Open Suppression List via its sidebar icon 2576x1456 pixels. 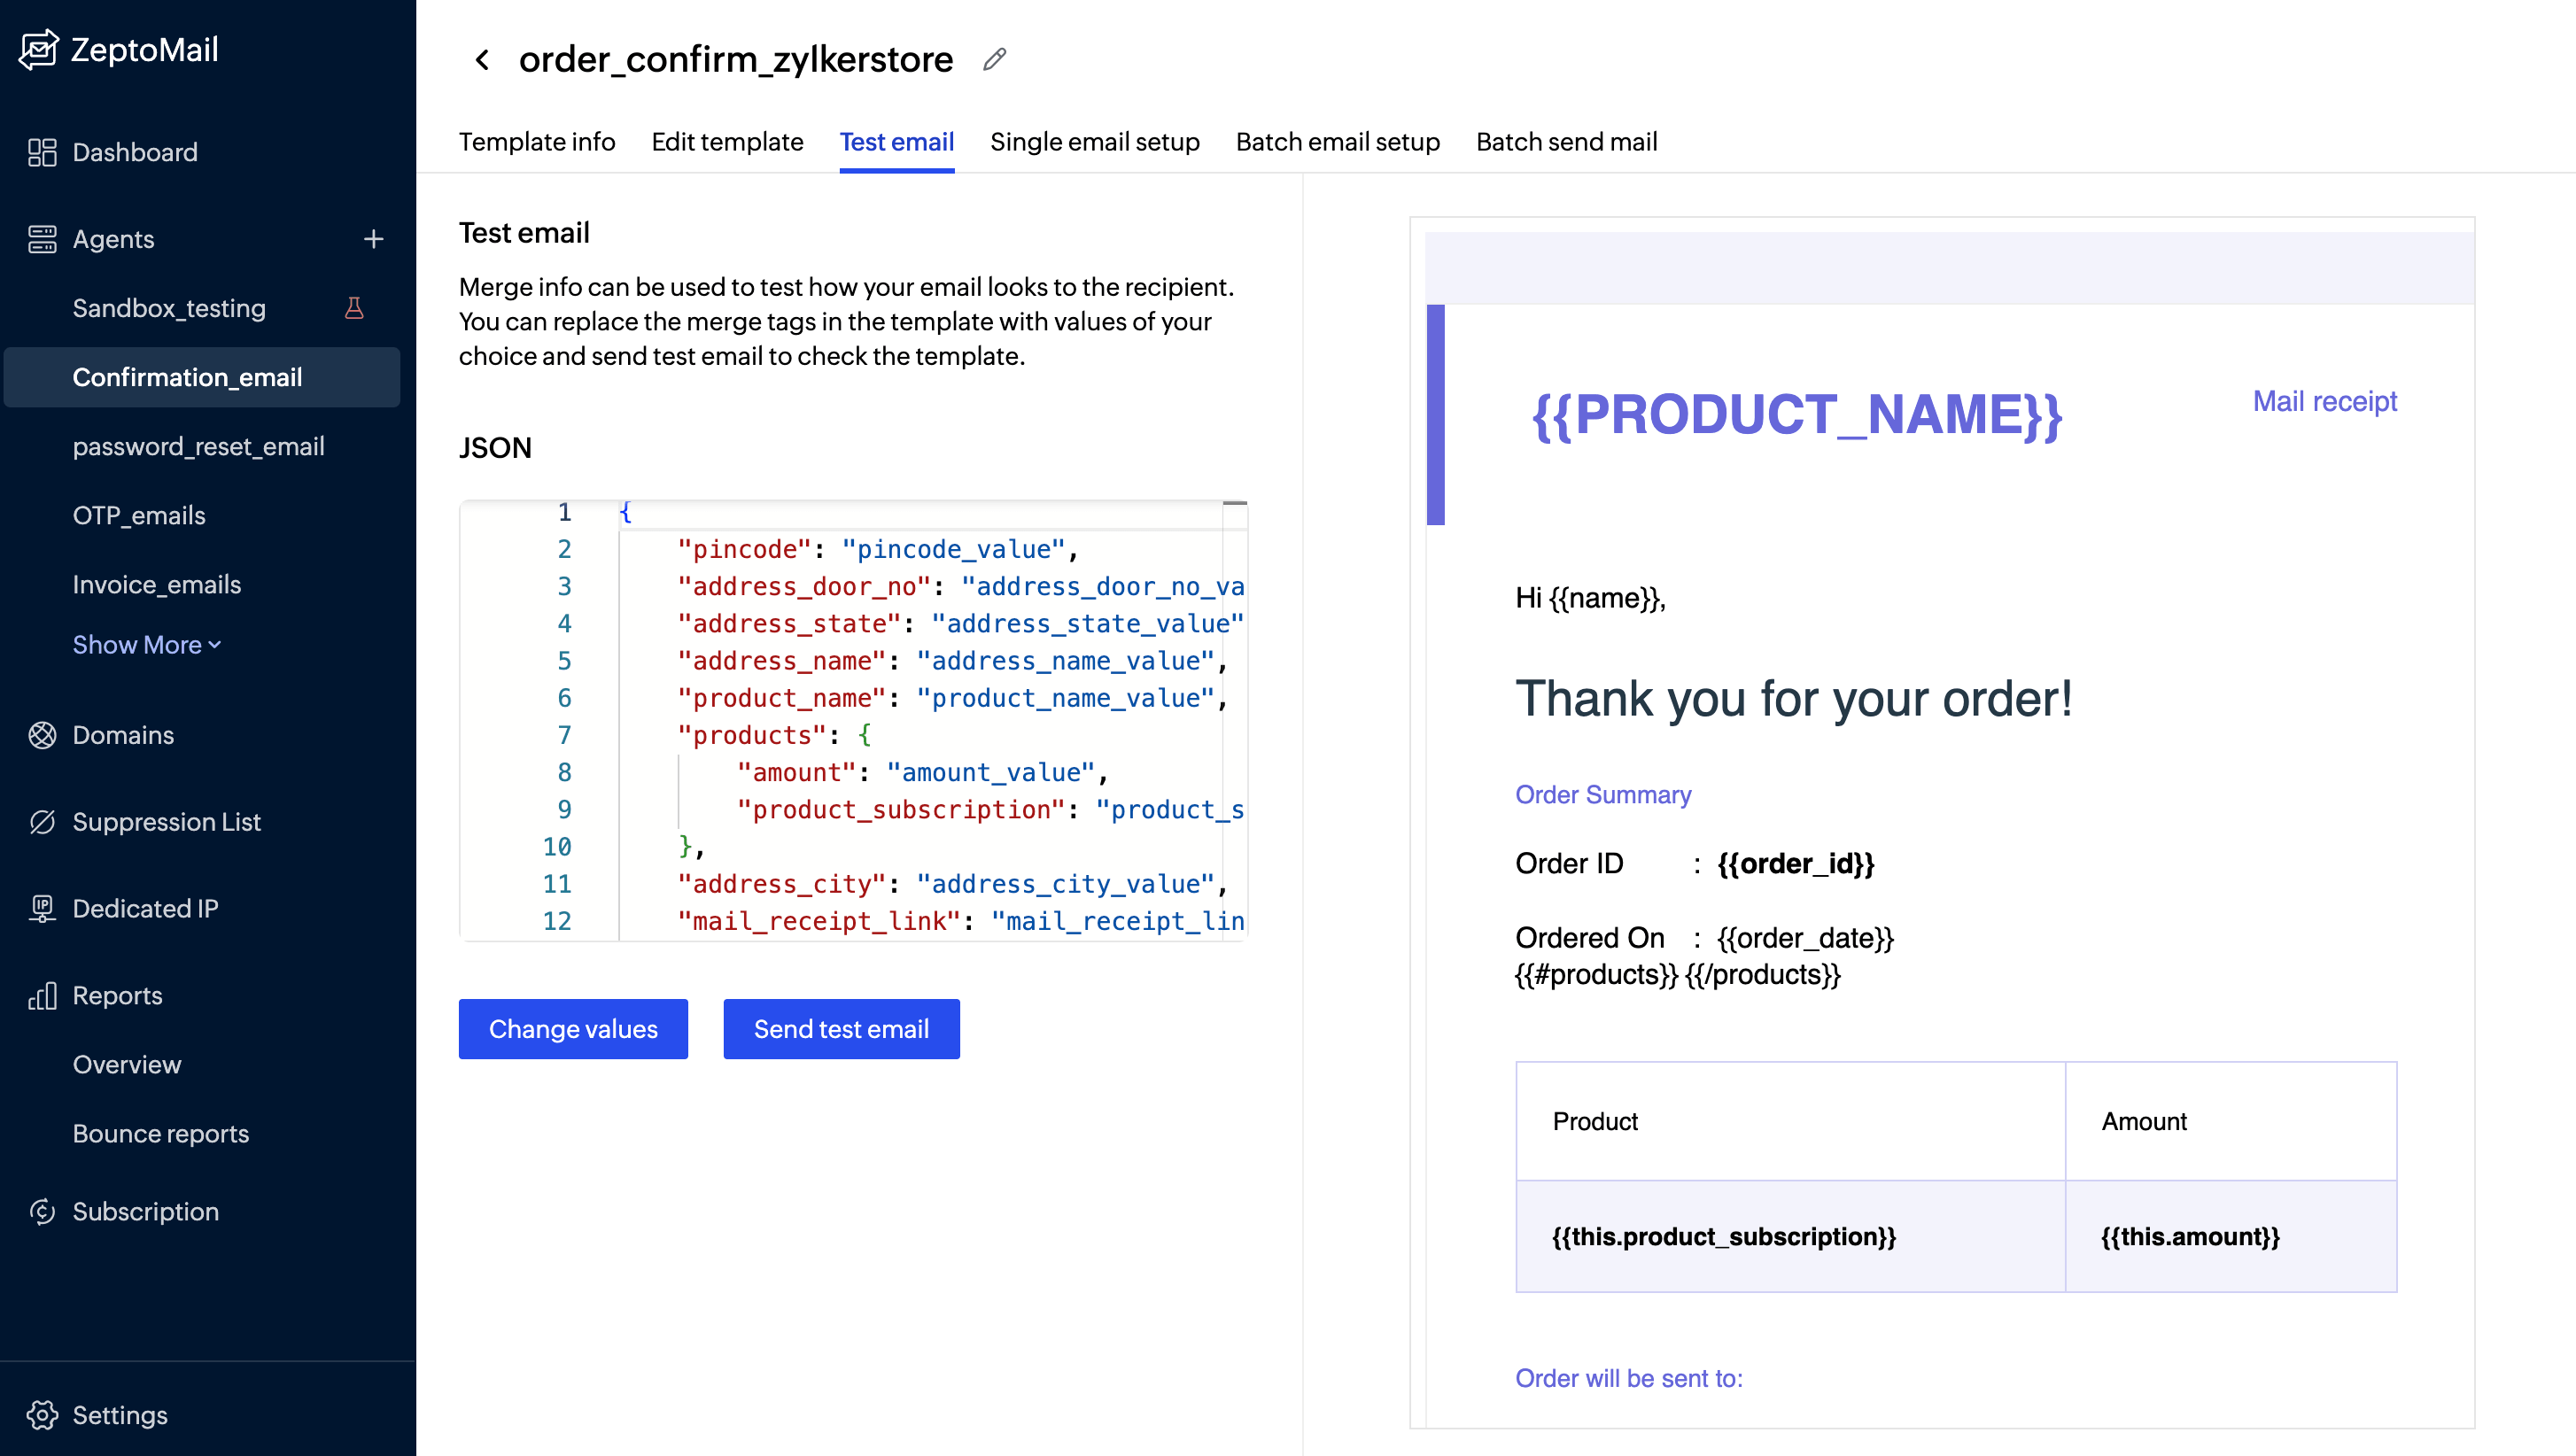pos(42,821)
